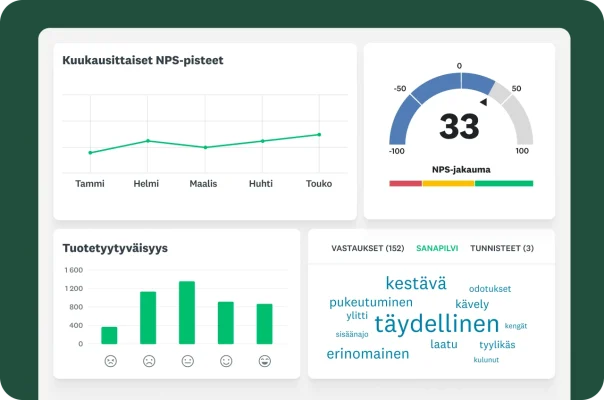The width and height of the screenshot is (604, 400).
Task: Click the very dissatisfied angry face icon
Action: coord(111,361)
